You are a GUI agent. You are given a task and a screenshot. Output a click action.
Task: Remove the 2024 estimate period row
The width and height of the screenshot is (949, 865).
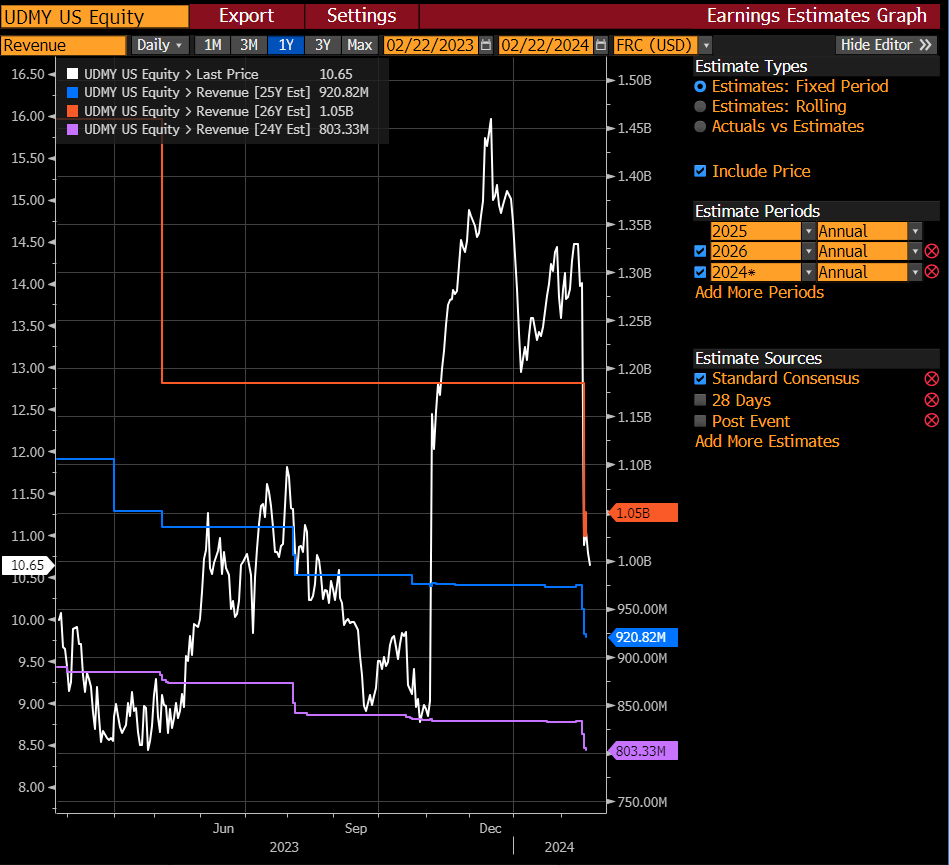tap(931, 272)
